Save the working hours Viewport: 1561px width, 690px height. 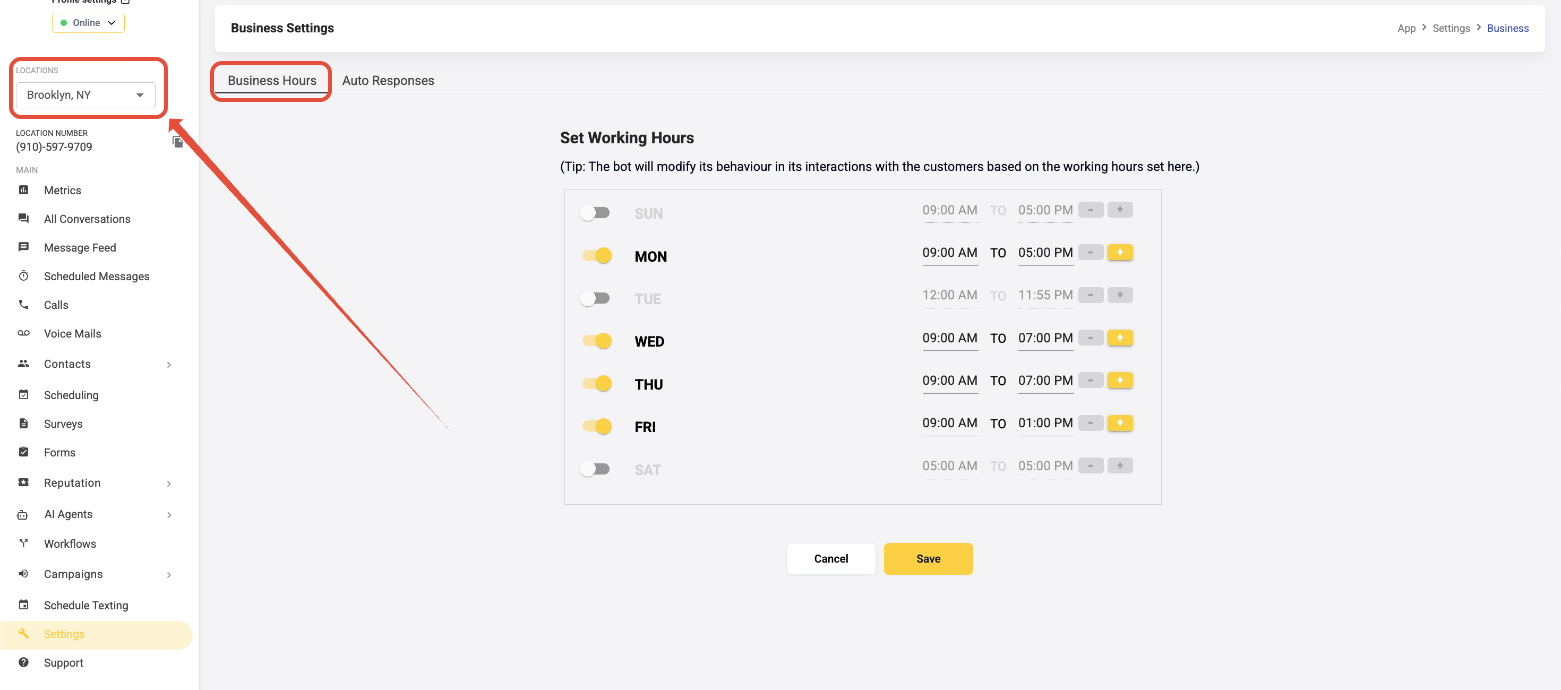pyautogui.click(x=928, y=559)
